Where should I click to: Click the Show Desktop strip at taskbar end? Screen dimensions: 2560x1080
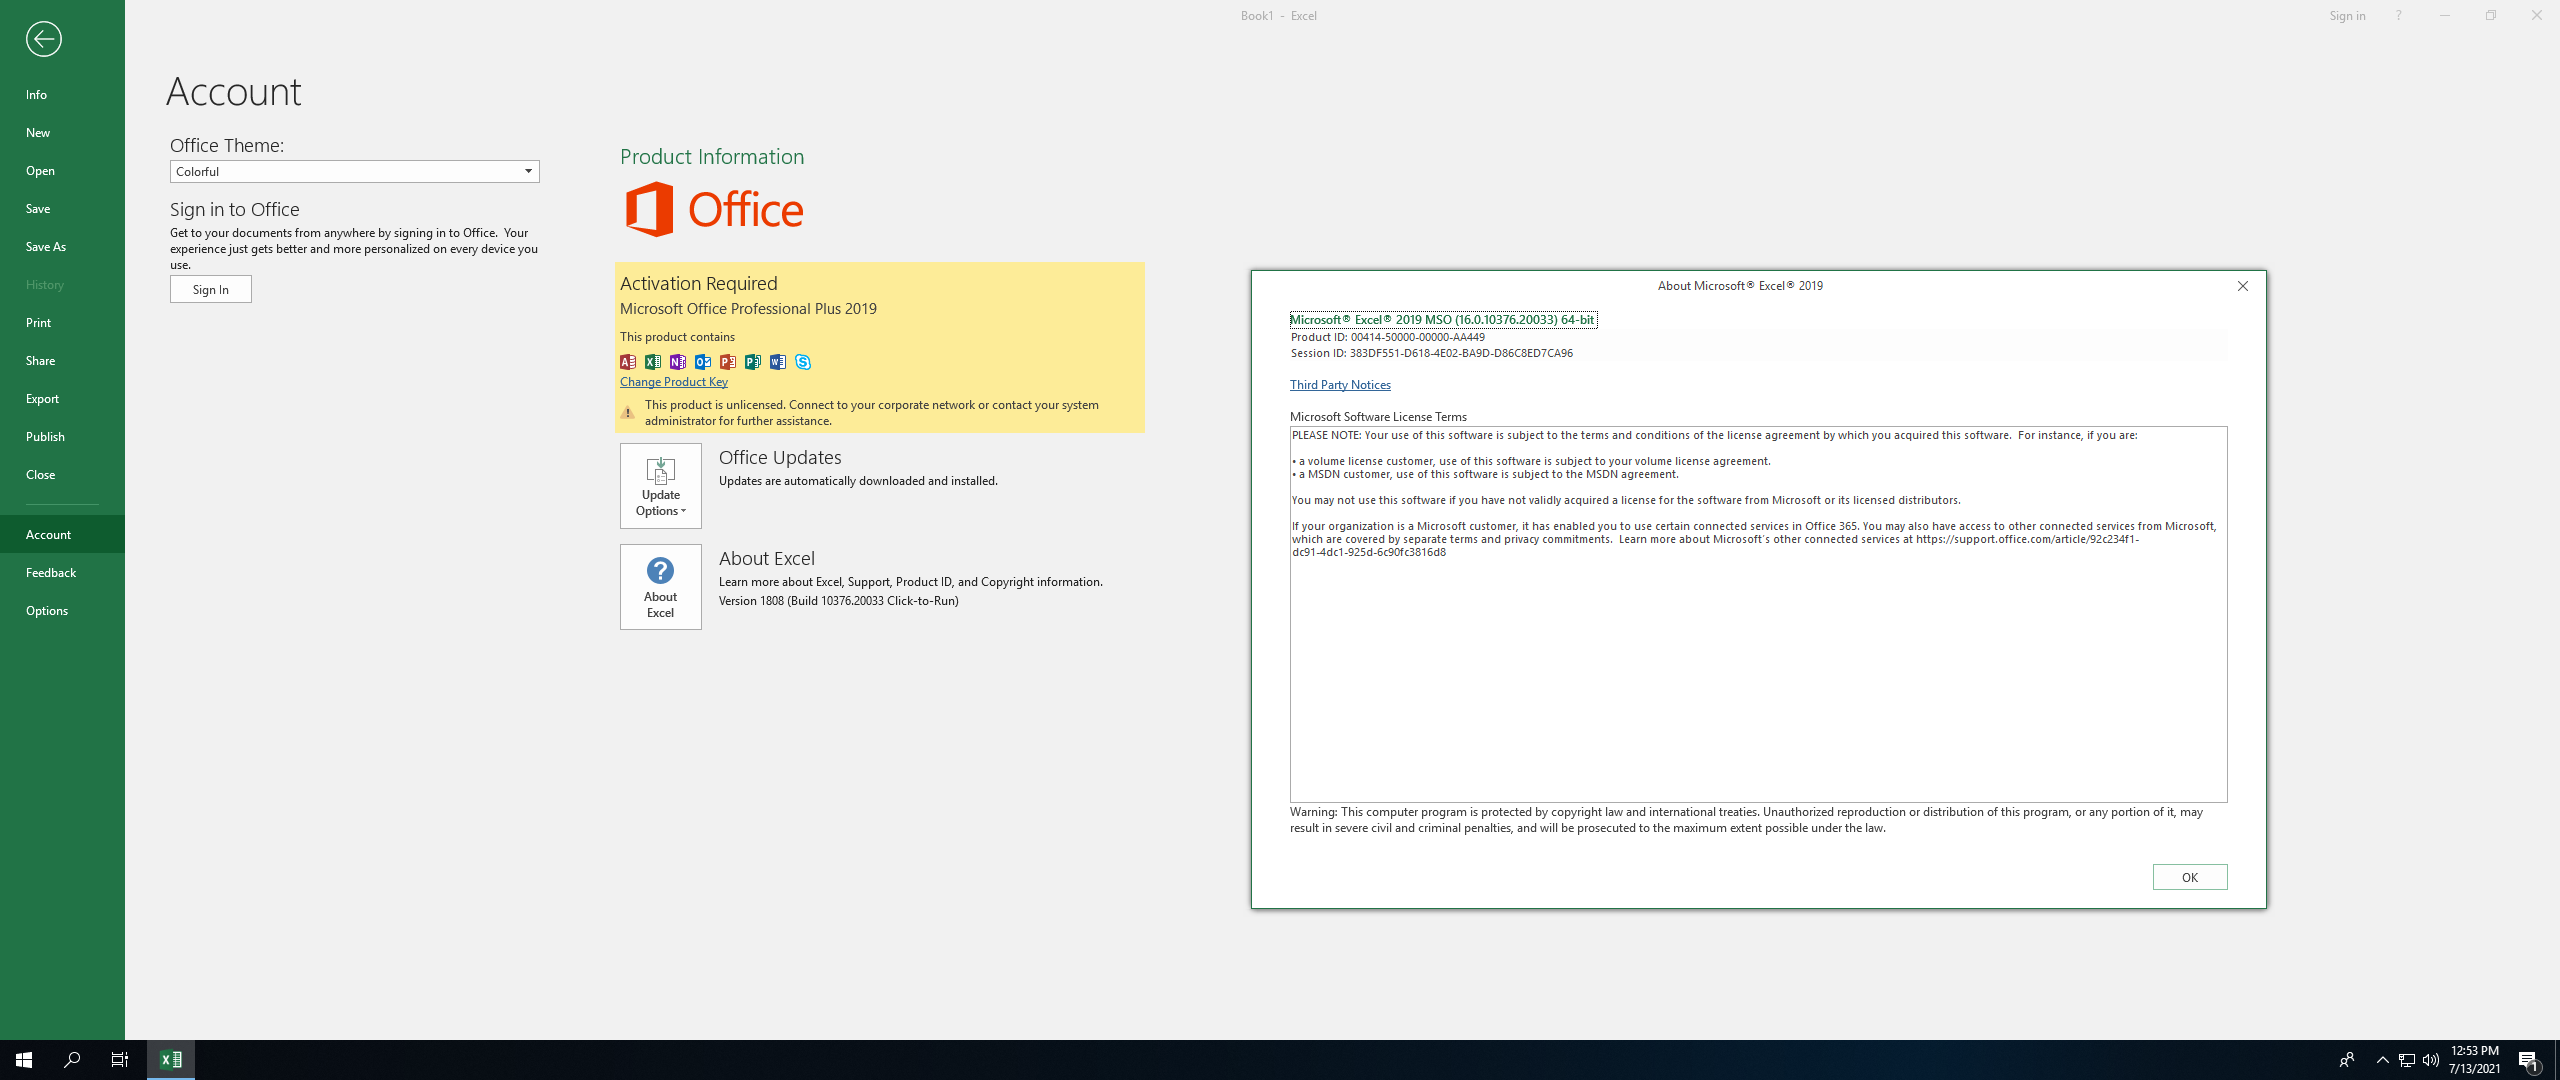click(x=2556, y=1060)
